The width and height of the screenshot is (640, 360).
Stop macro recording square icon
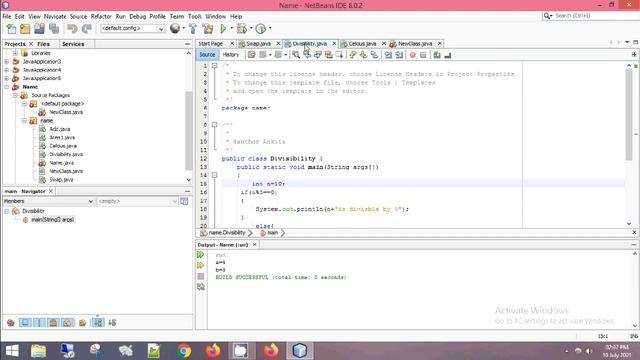423,55
